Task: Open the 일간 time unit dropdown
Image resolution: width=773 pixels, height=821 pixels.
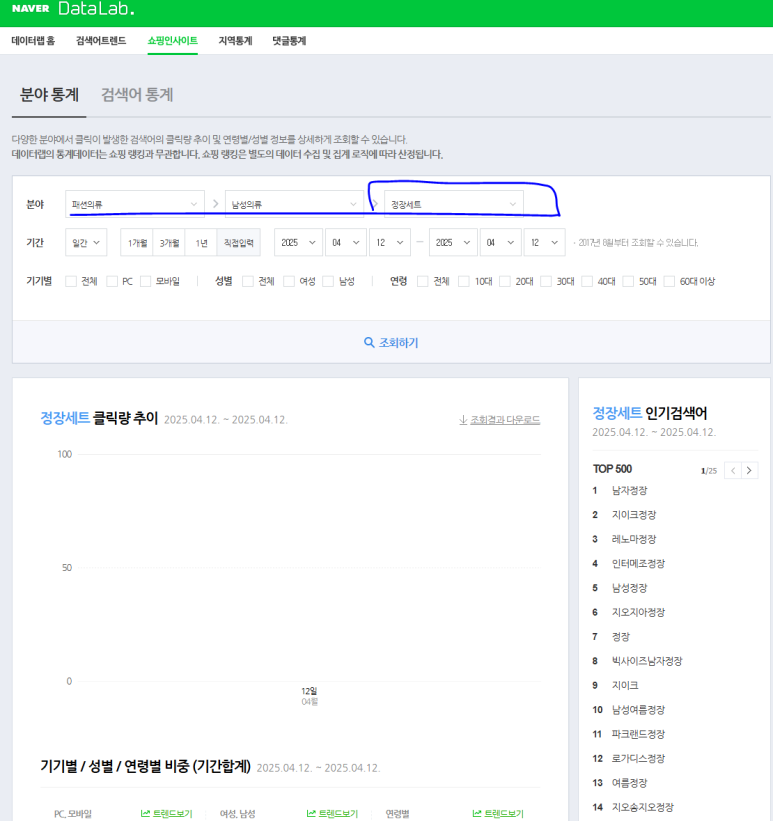Action: pos(86,243)
